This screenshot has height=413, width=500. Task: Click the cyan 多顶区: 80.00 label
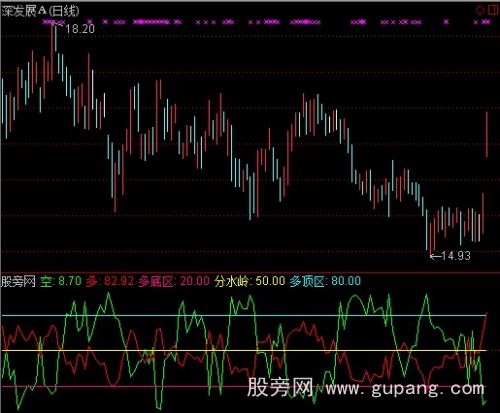click(x=325, y=281)
